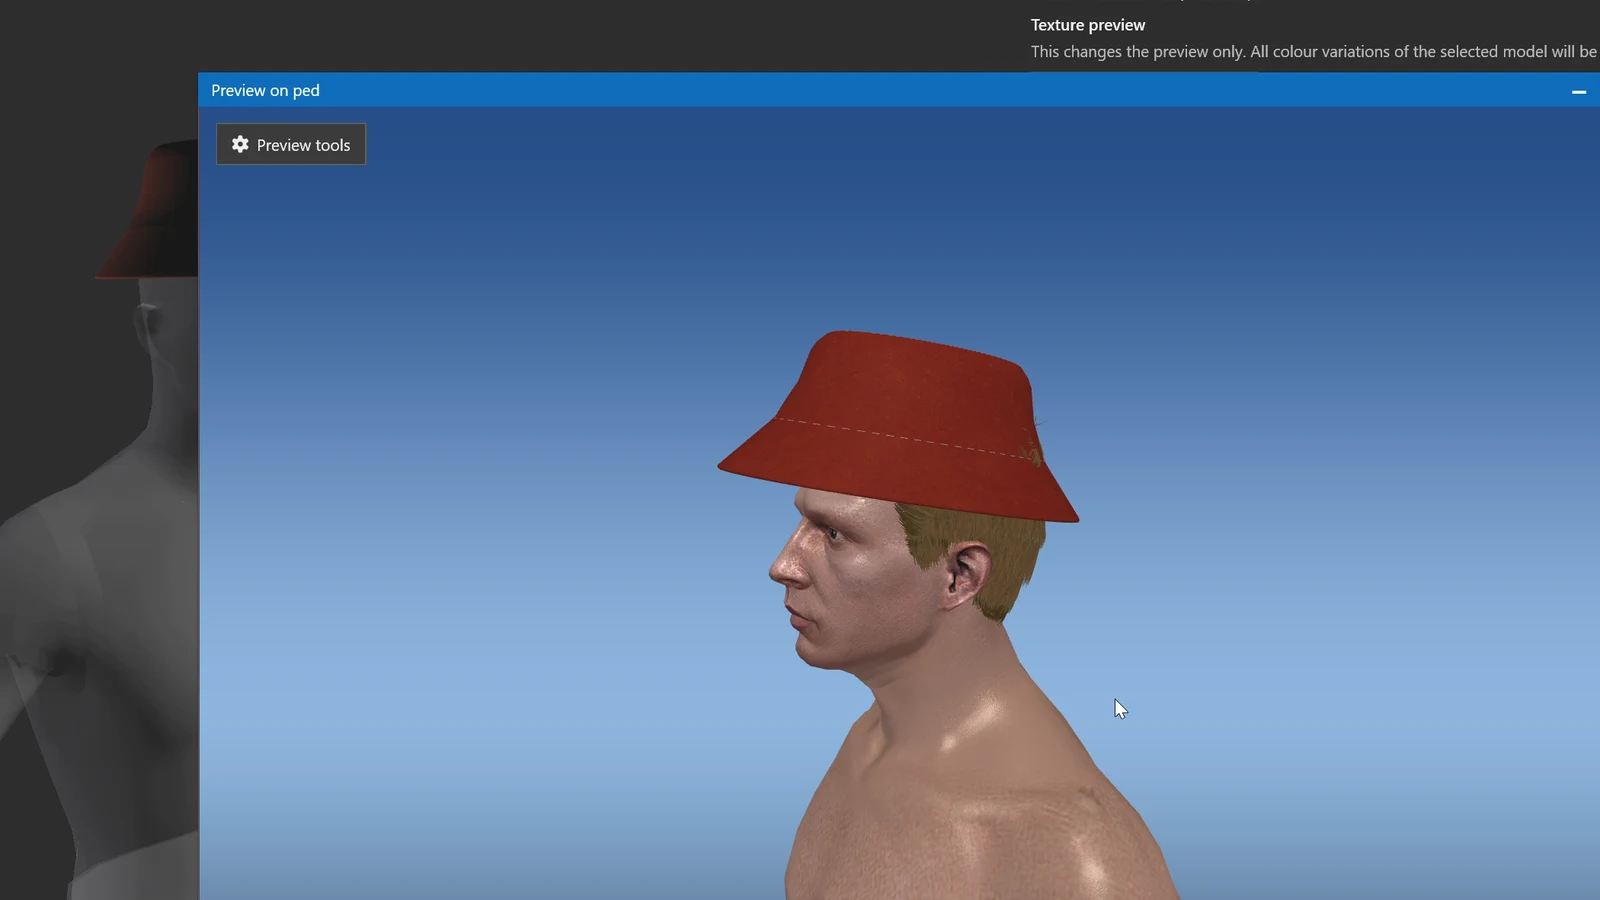Click the grey model thumbnail behind preview
This screenshot has width=1600, height=900.
click(x=99, y=520)
